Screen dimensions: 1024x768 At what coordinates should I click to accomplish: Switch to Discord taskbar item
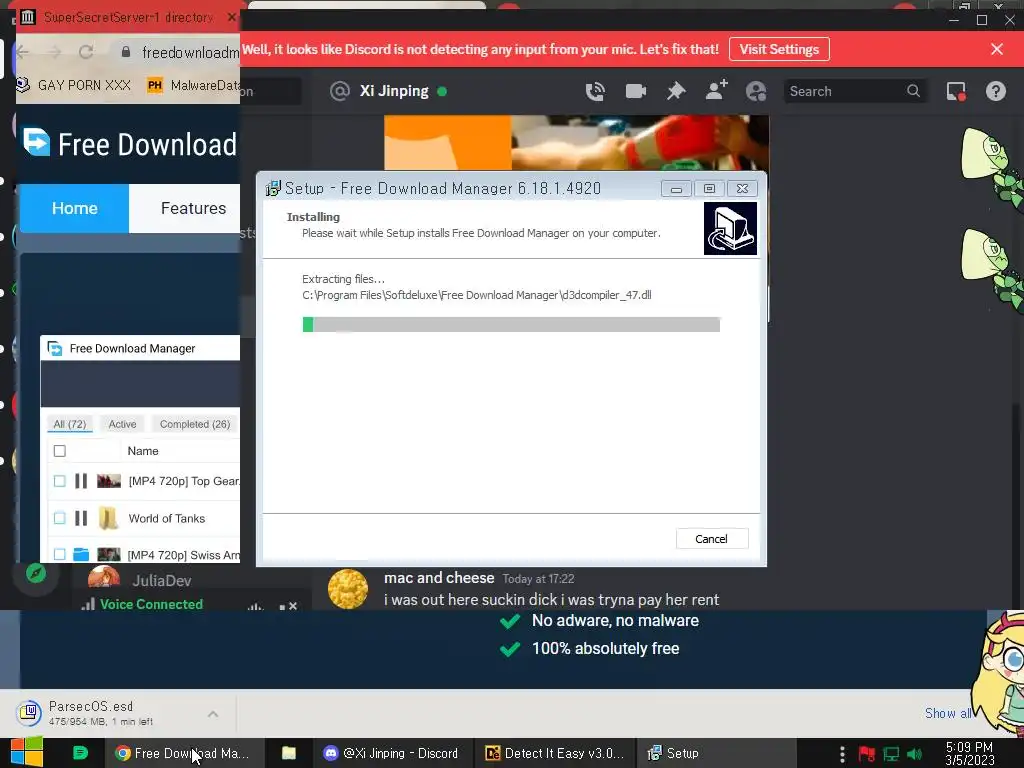tap(392, 753)
